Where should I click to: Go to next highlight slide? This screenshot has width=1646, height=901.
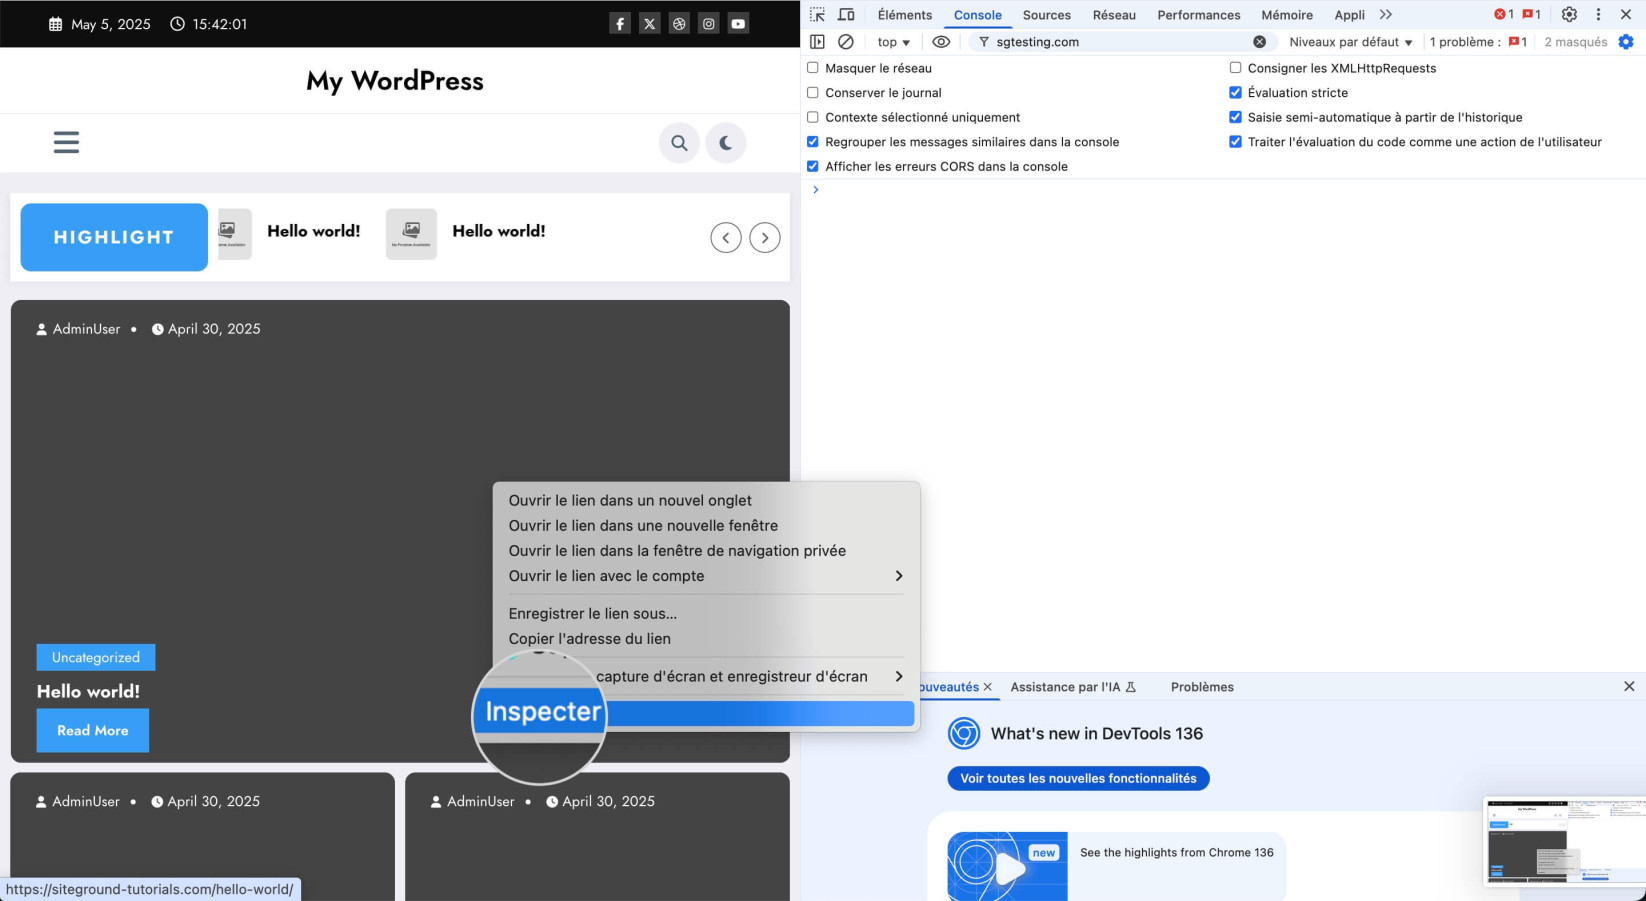coord(765,238)
